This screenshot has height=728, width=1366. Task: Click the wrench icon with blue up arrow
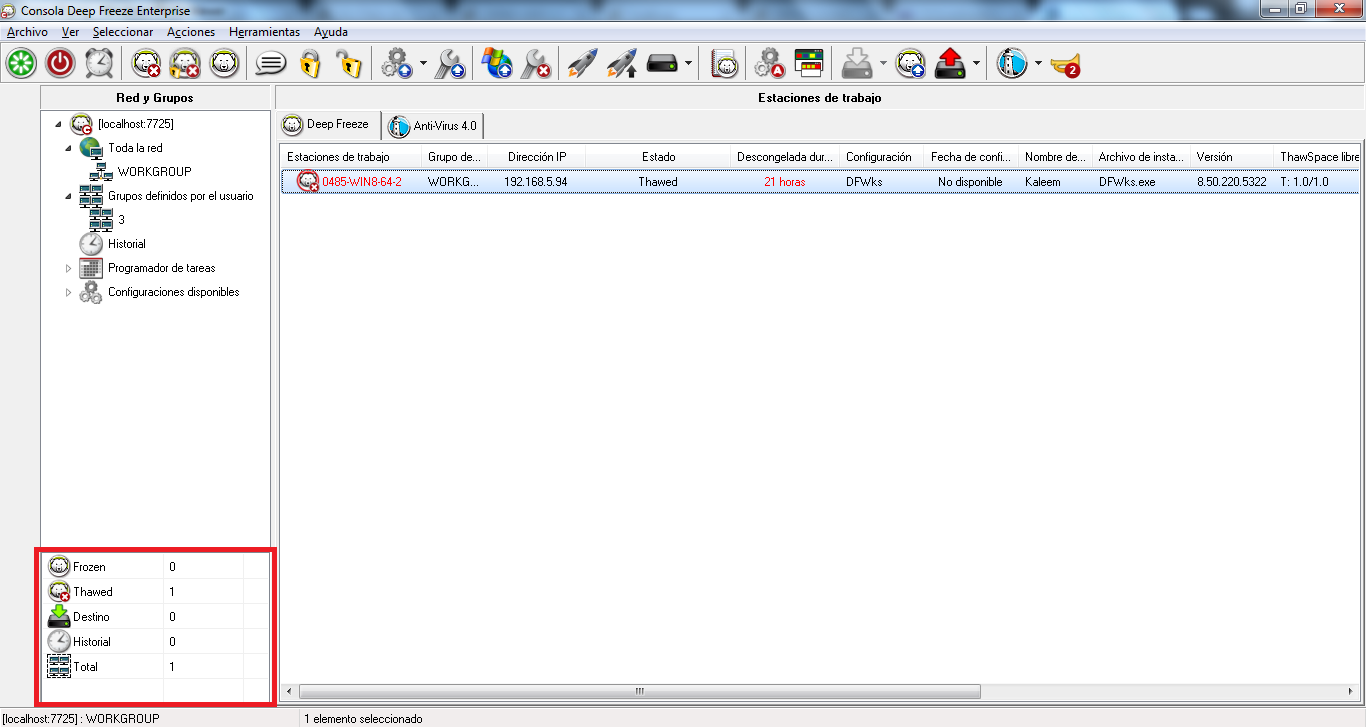449,64
